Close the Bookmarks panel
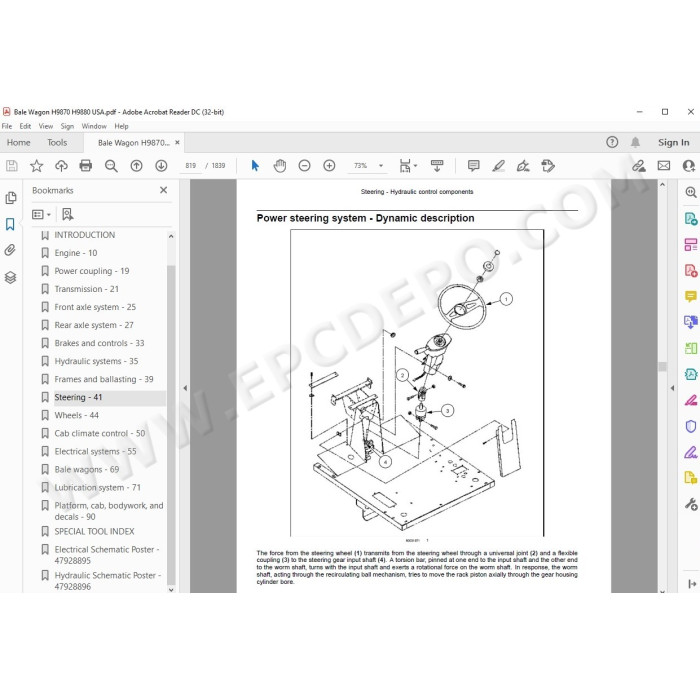This screenshot has height=700, width=700. click(163, 190)
